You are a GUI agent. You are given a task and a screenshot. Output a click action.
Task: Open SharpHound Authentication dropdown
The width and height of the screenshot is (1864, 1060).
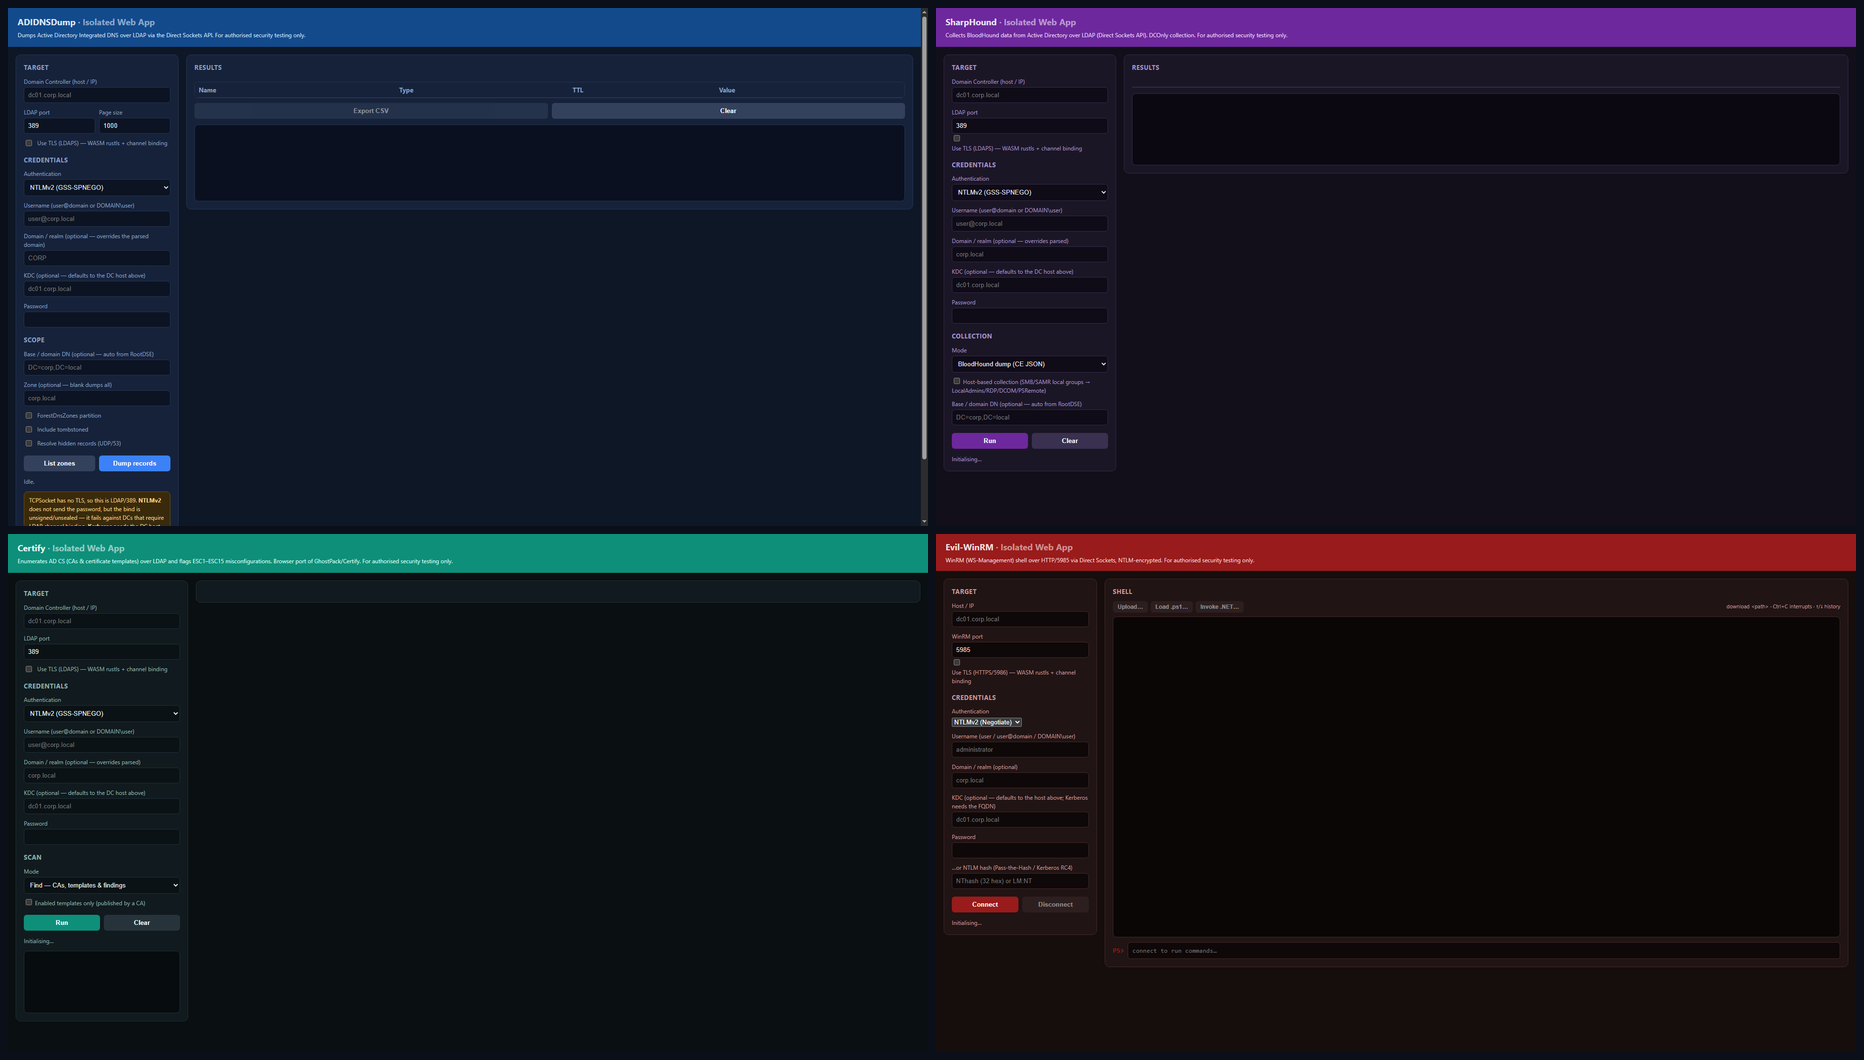pos(1029,192)
